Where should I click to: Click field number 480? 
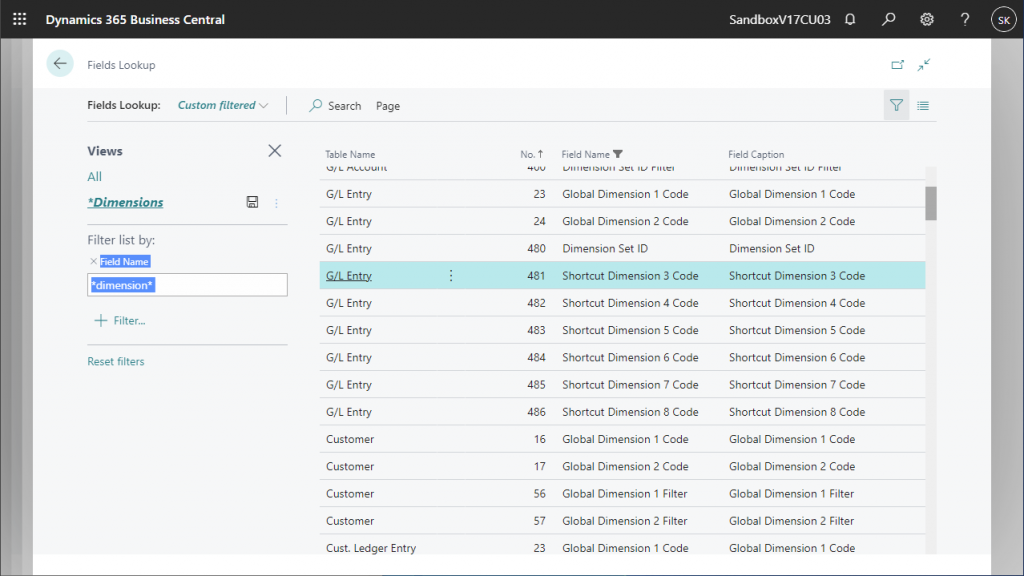point(536,249)
